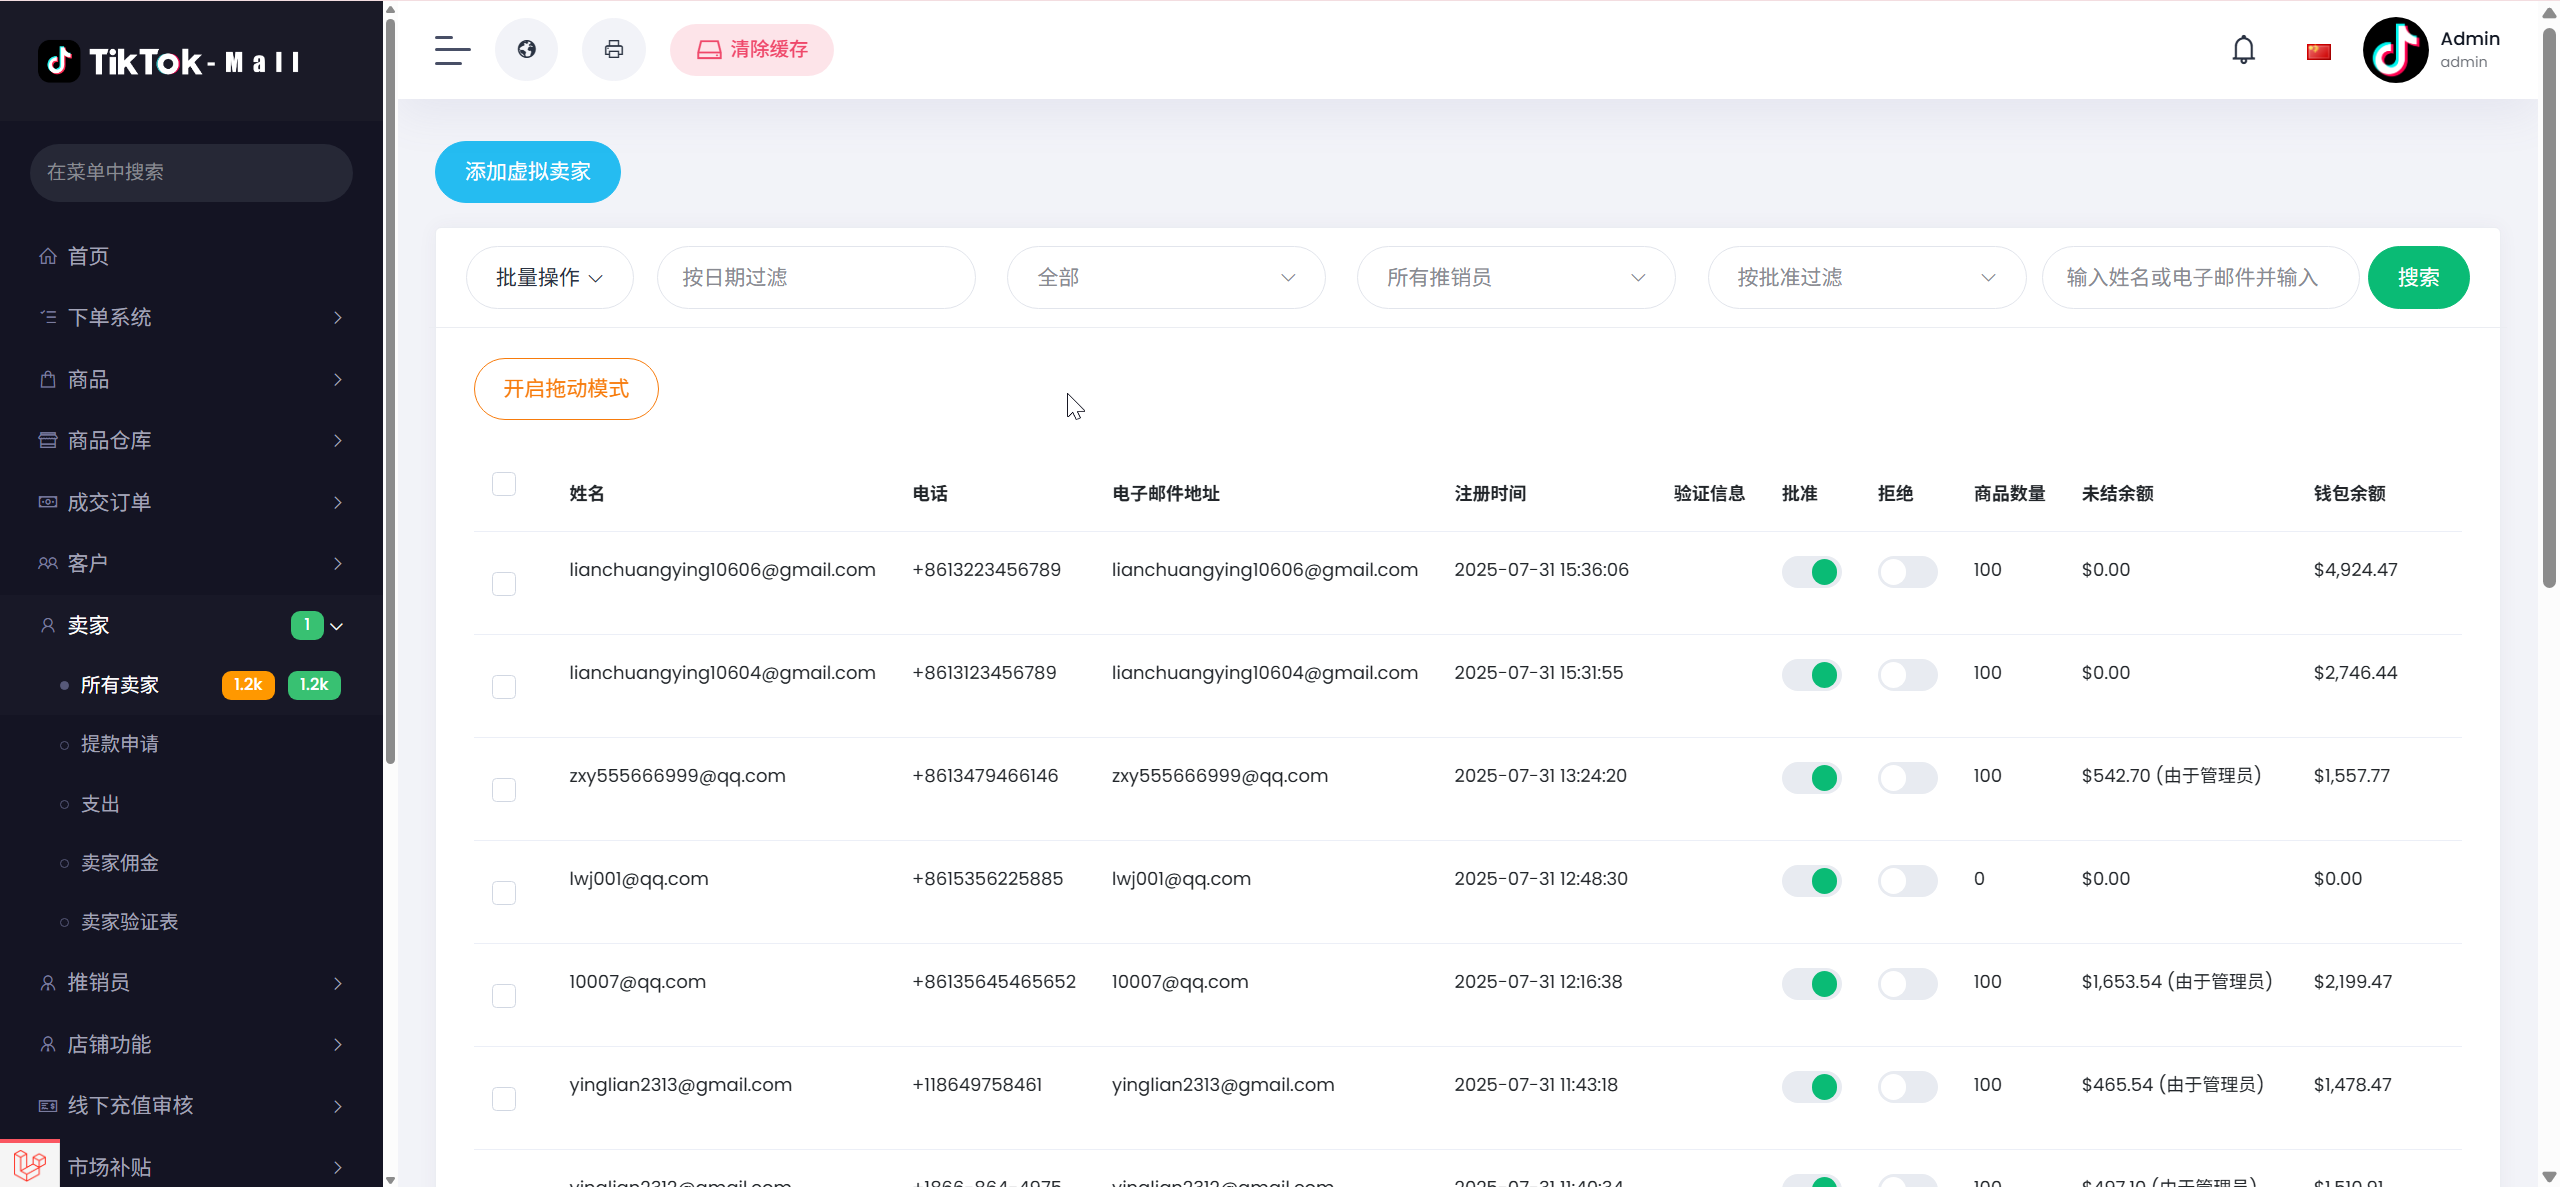Screen dimensions: 2560x1187
Task: Check the lianchuangying10606@gmail.com row checkbox
Action: tap(504, 584)
